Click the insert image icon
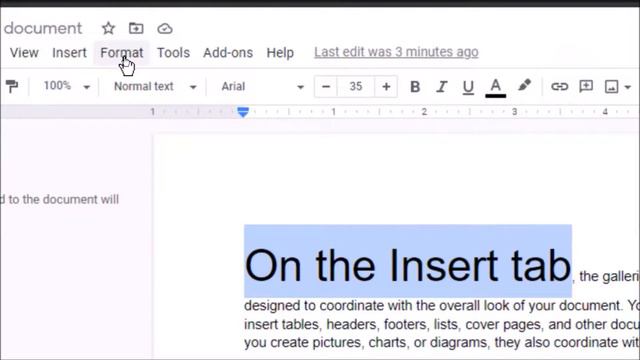Image resolution: width=640 pixels, height=360 pixels. [611, 87]
